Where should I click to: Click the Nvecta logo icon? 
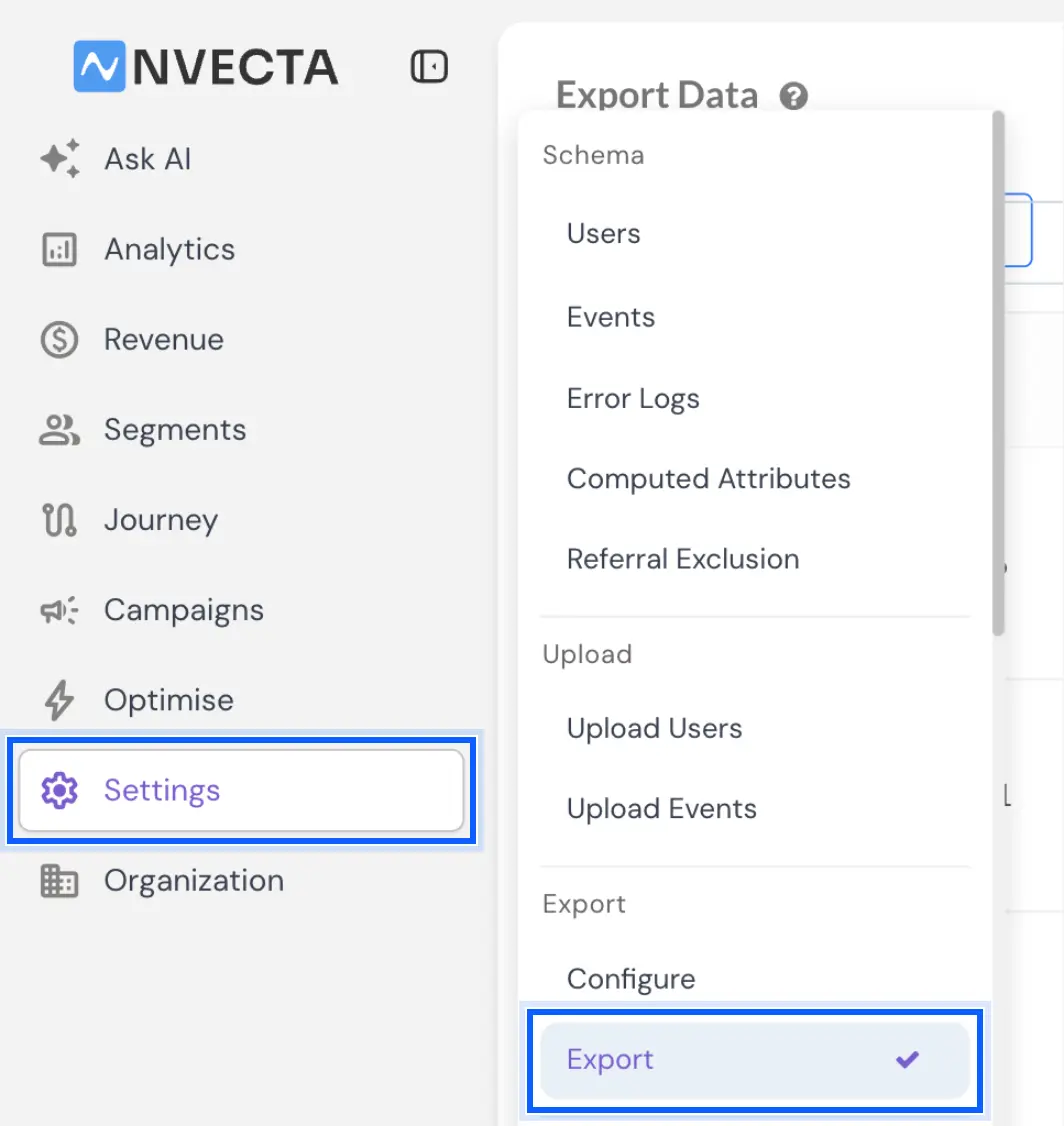coord(99,66)
